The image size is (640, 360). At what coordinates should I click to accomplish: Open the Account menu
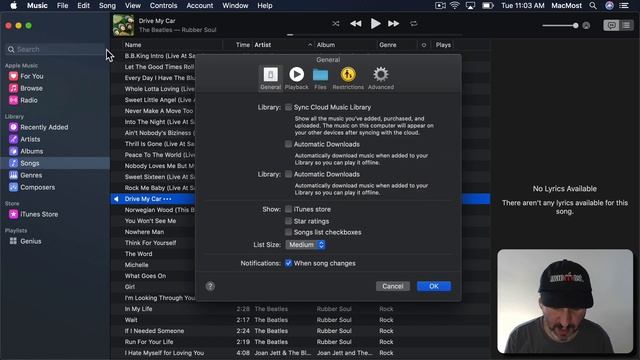click(200, 6)
